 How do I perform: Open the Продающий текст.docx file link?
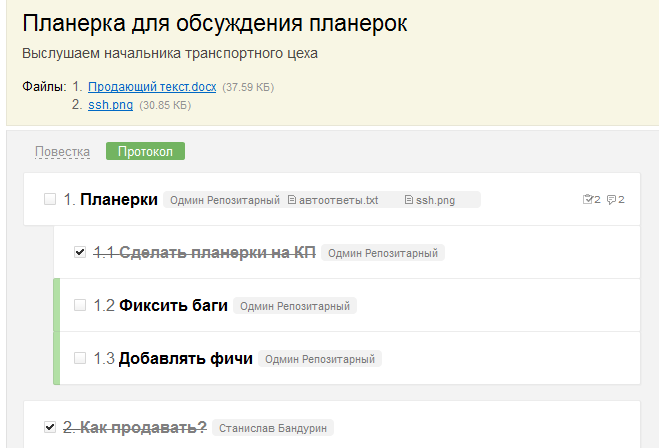152,87
